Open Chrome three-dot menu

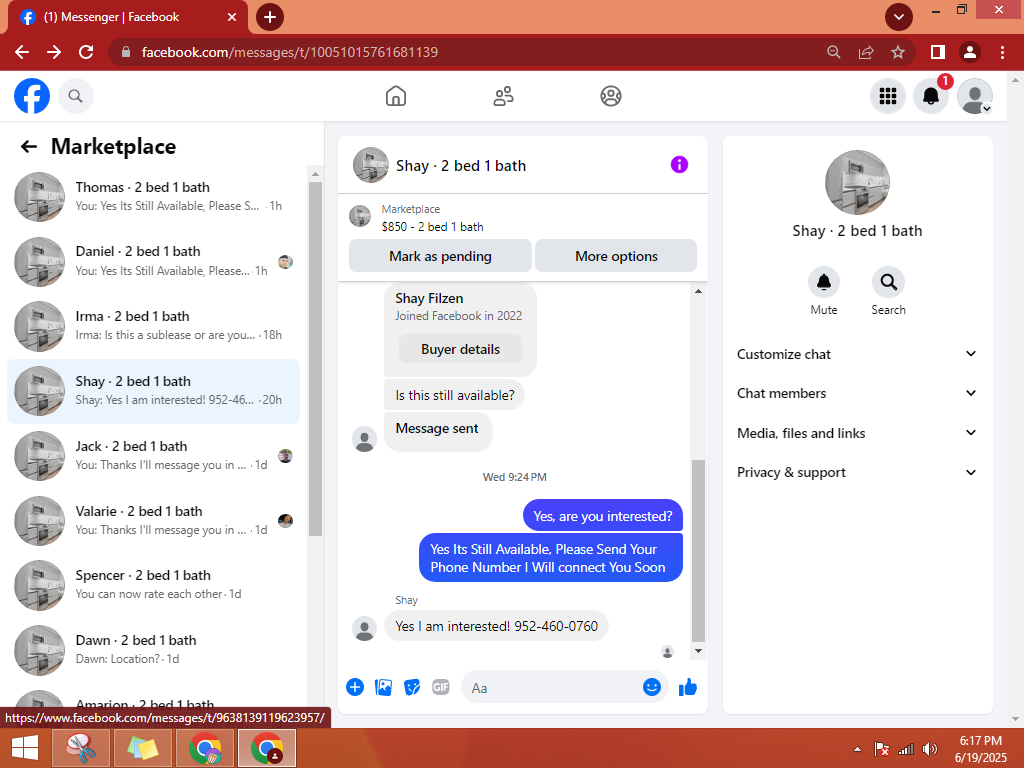tap(1002, 52)
